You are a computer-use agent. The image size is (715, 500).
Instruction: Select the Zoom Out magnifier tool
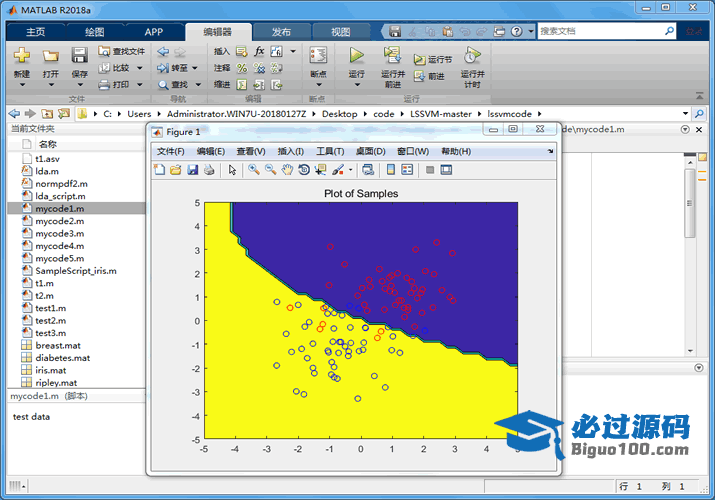(x=270, y=170)
